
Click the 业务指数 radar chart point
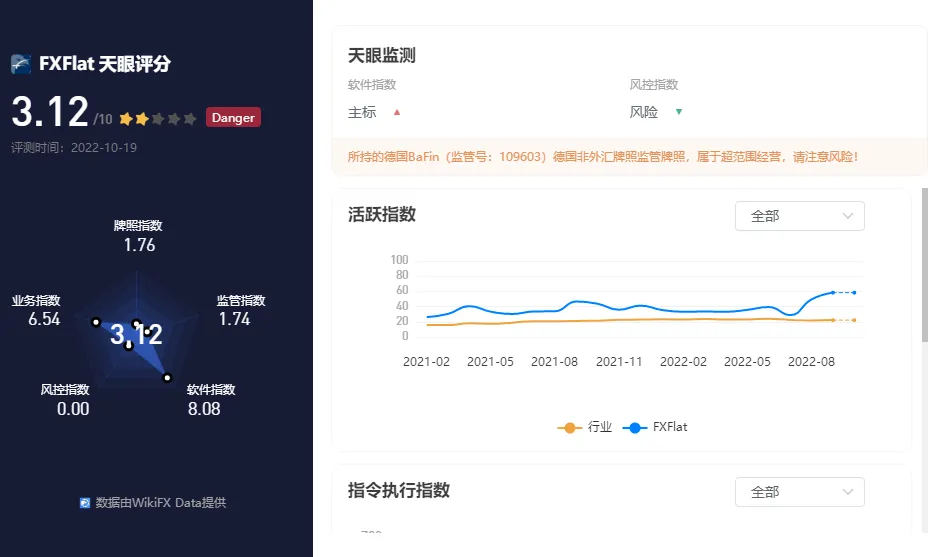click(96, 322)
